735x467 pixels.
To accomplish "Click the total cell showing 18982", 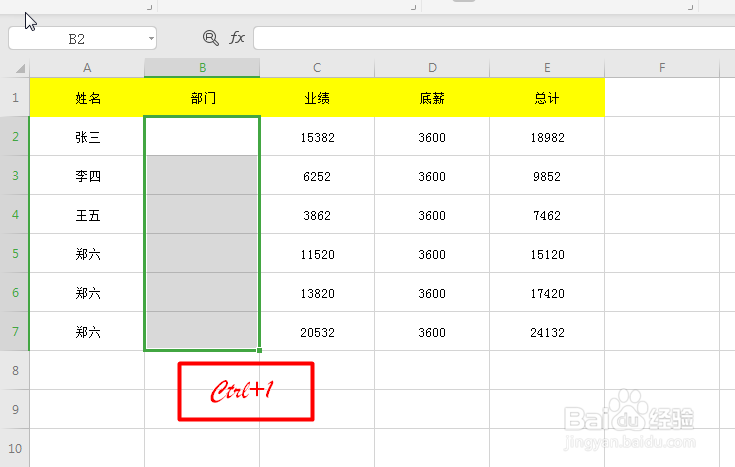I will coord(547,136).
